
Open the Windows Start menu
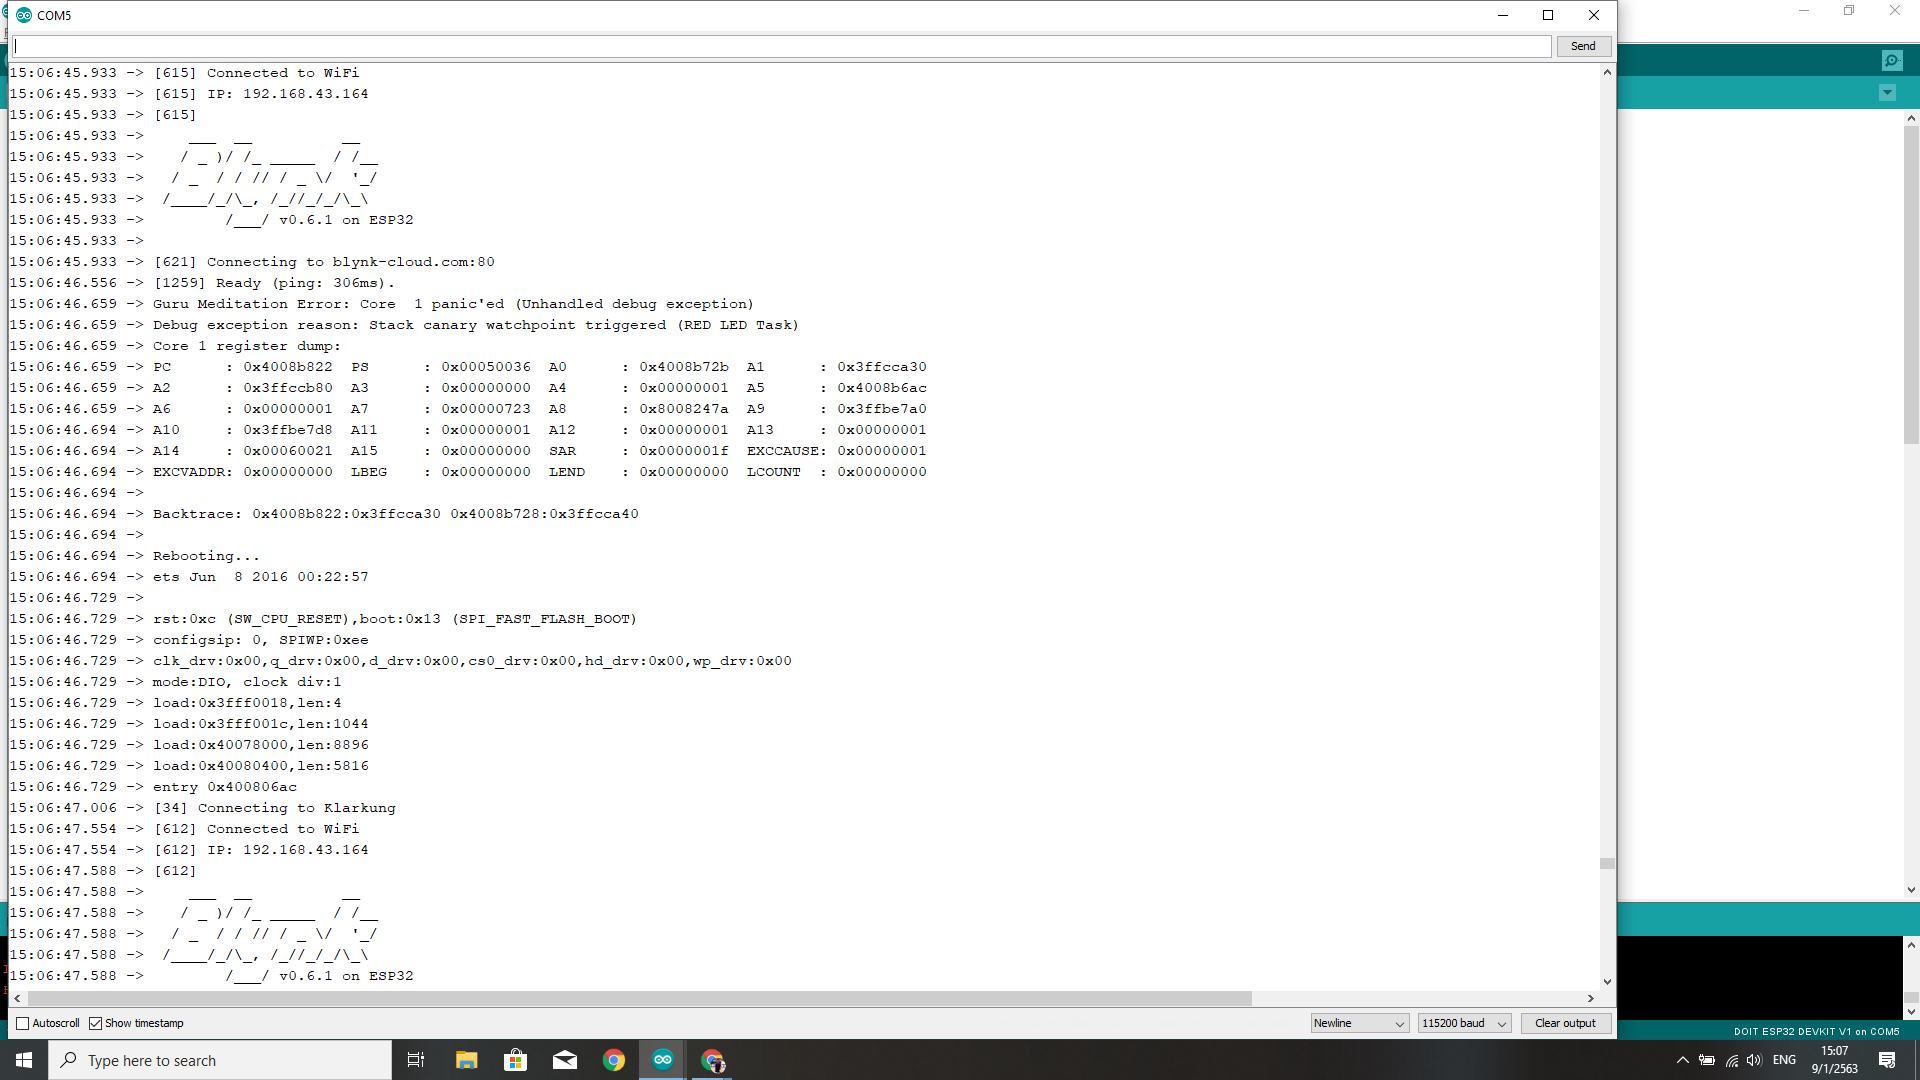24,1060
